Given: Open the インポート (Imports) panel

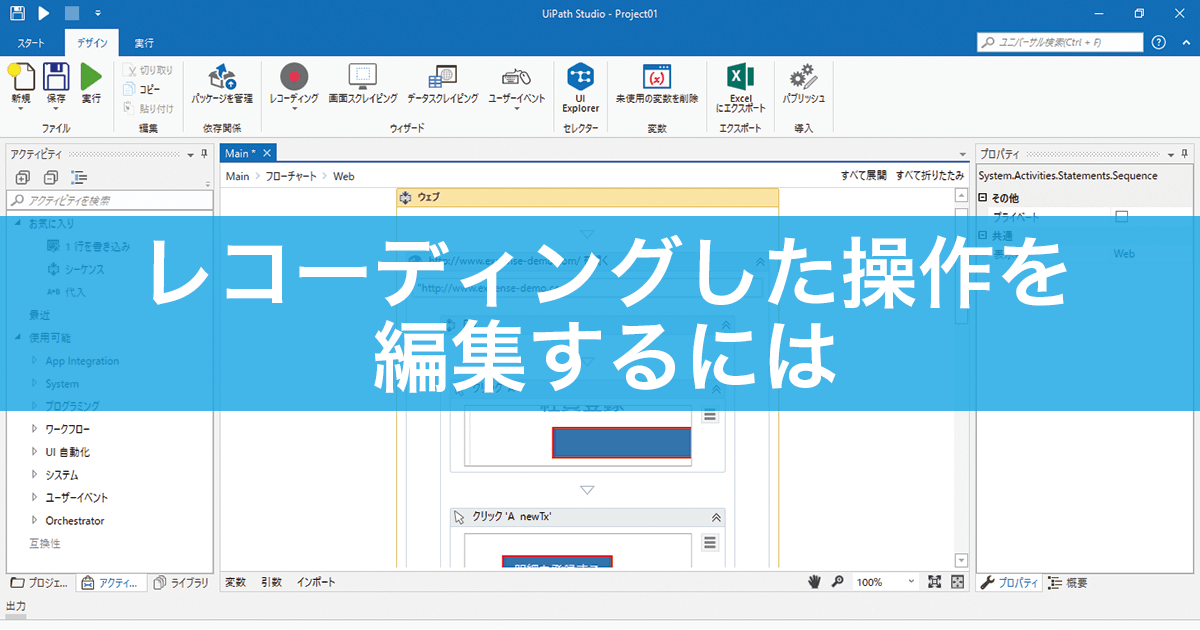Looking at the screenshot, I should point(316,581).
